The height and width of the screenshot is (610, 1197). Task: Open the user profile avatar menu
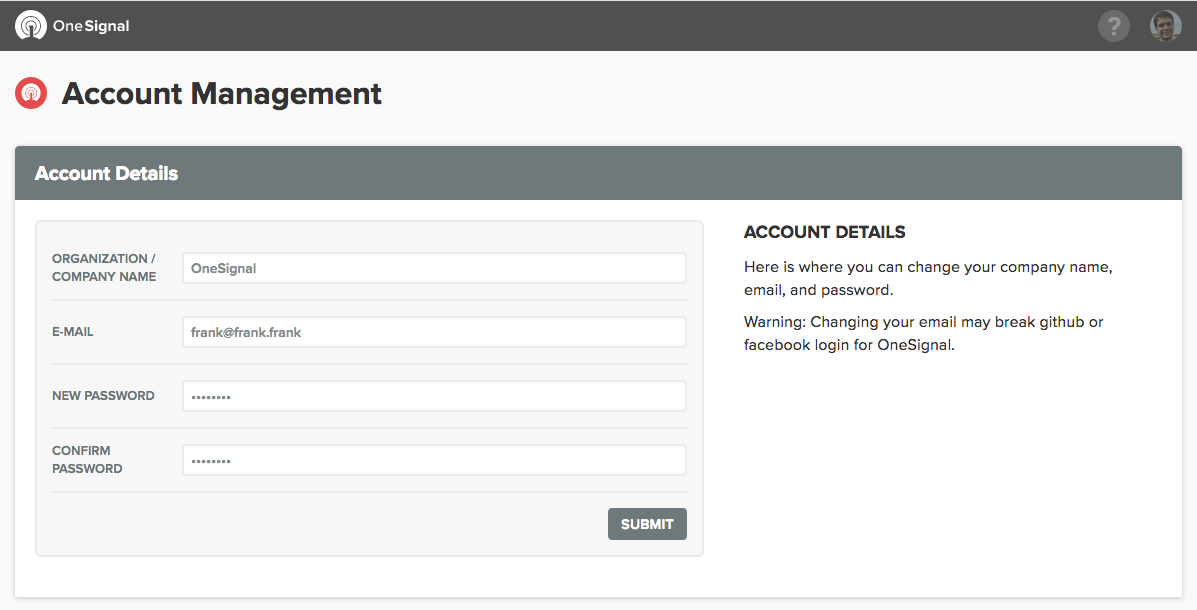(1166, 26)
